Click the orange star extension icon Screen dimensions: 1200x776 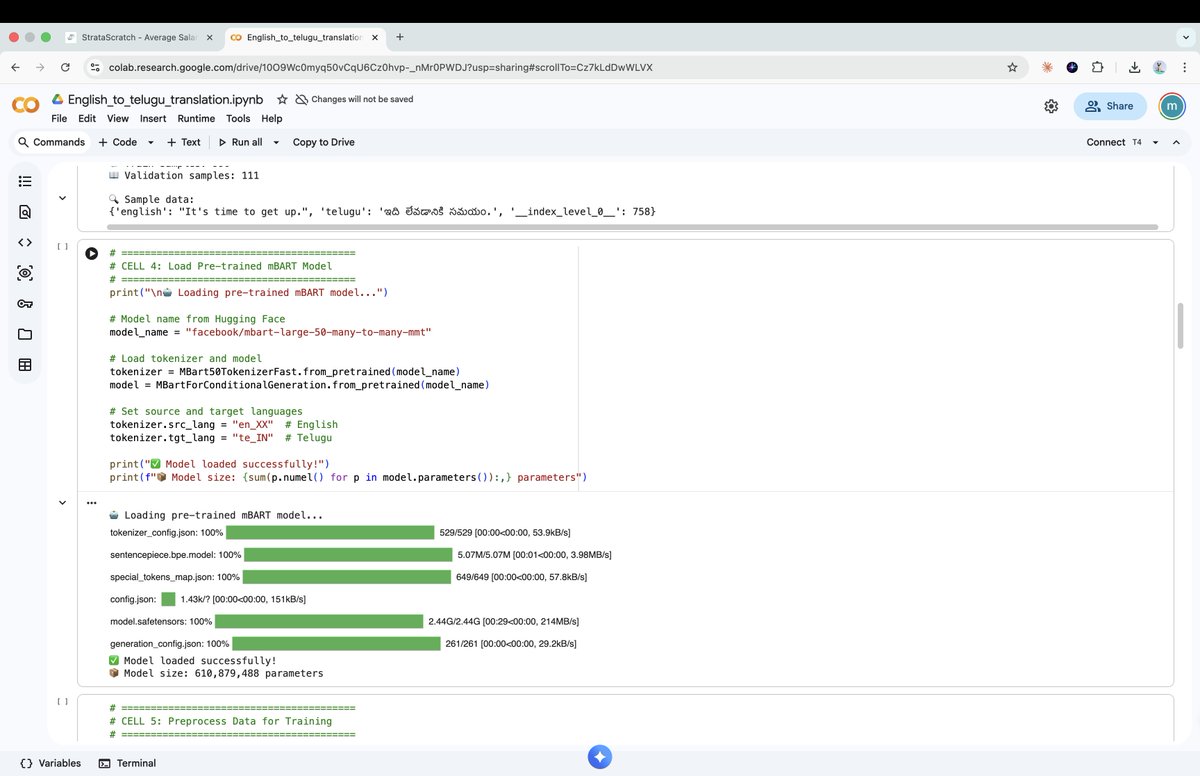click(x=1047, y=67)
